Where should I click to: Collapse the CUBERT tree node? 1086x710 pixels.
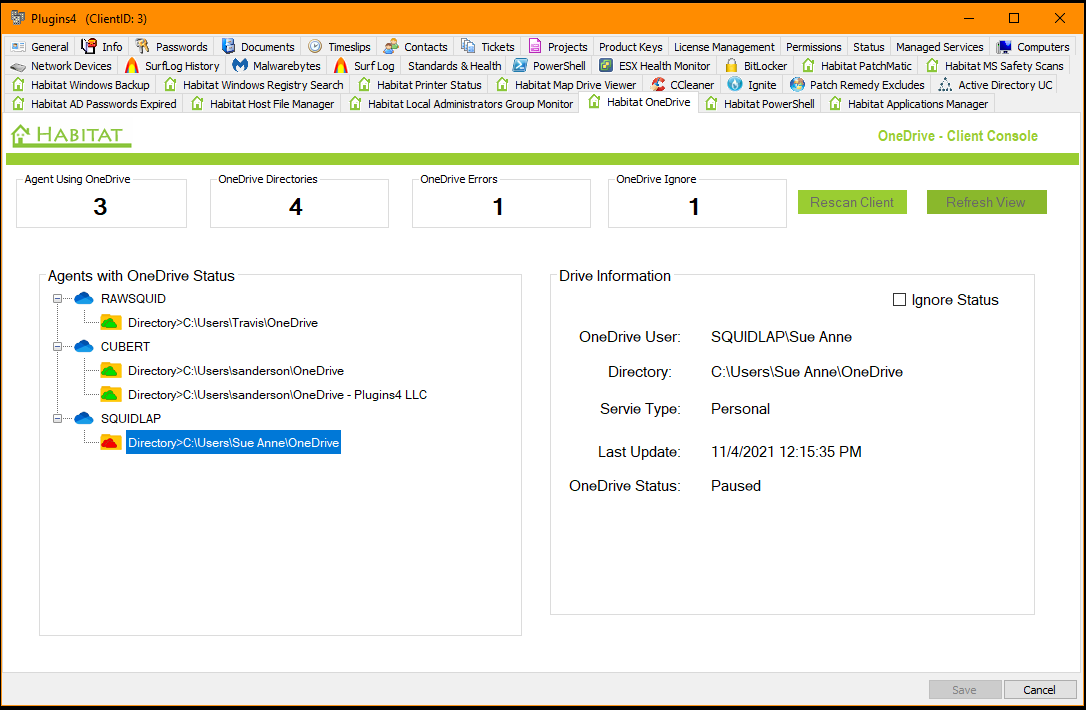pyautogui.click(x=57, y=346)
